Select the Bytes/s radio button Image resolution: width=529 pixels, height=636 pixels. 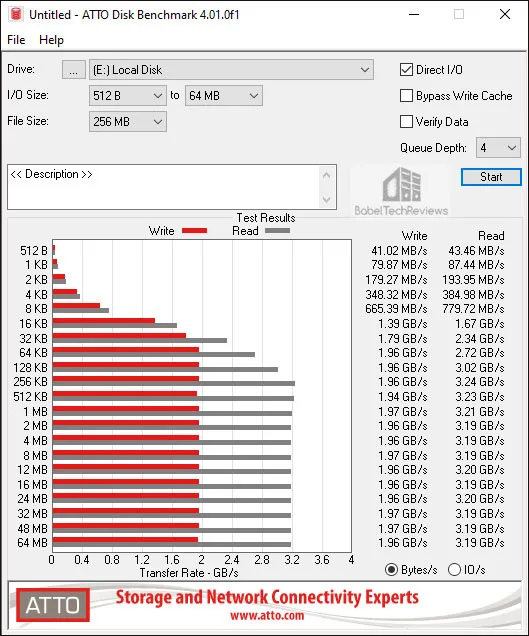[x=391, y=570]
